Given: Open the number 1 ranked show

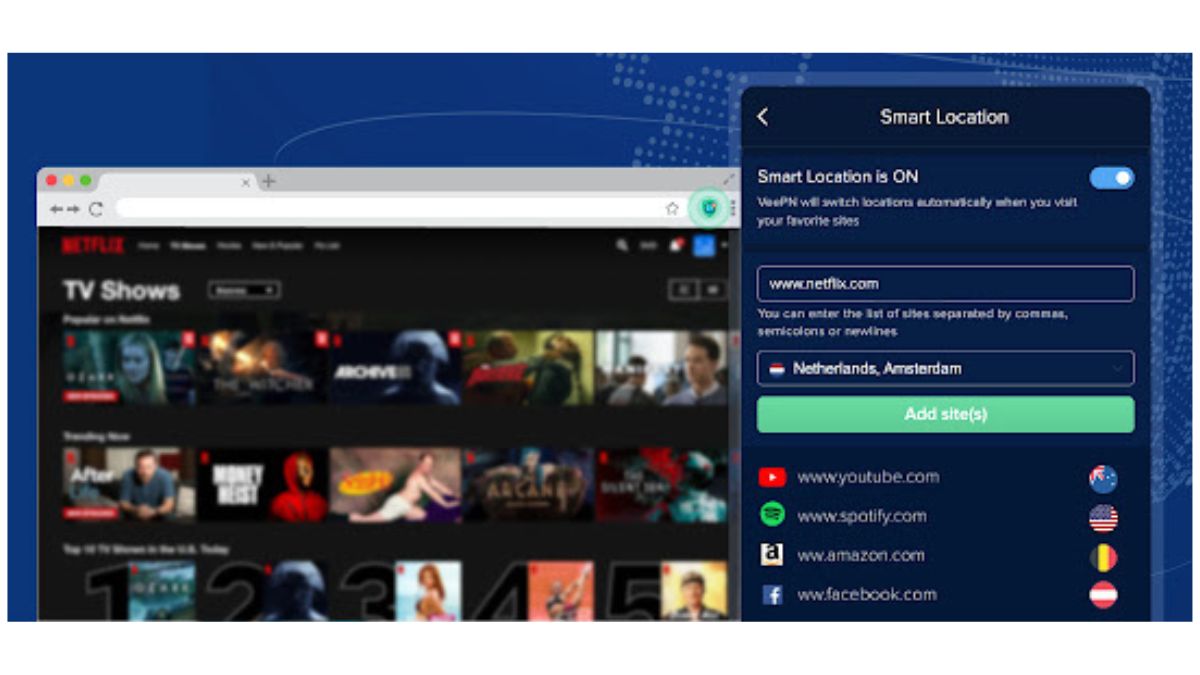Looking at the screenshot, I should tap(140, 591).
